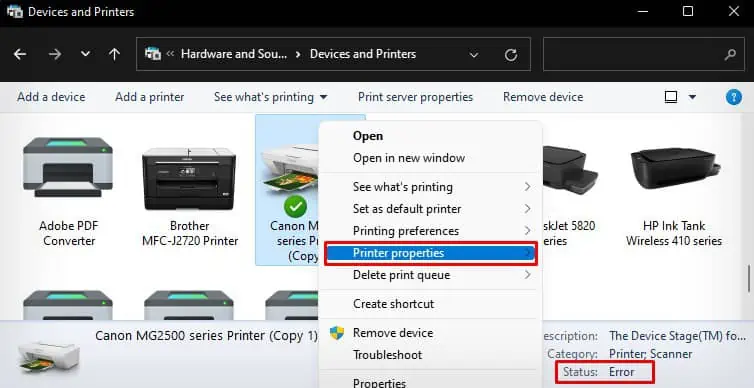
Task: Navigate to Hardware and Sound breadcrumb
Action: pyautogui.click(x=234, y=54)
